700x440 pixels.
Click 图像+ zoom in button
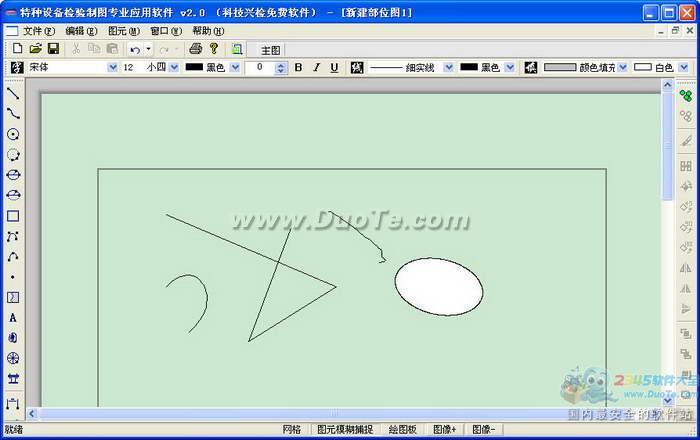[x=445, y=429]
